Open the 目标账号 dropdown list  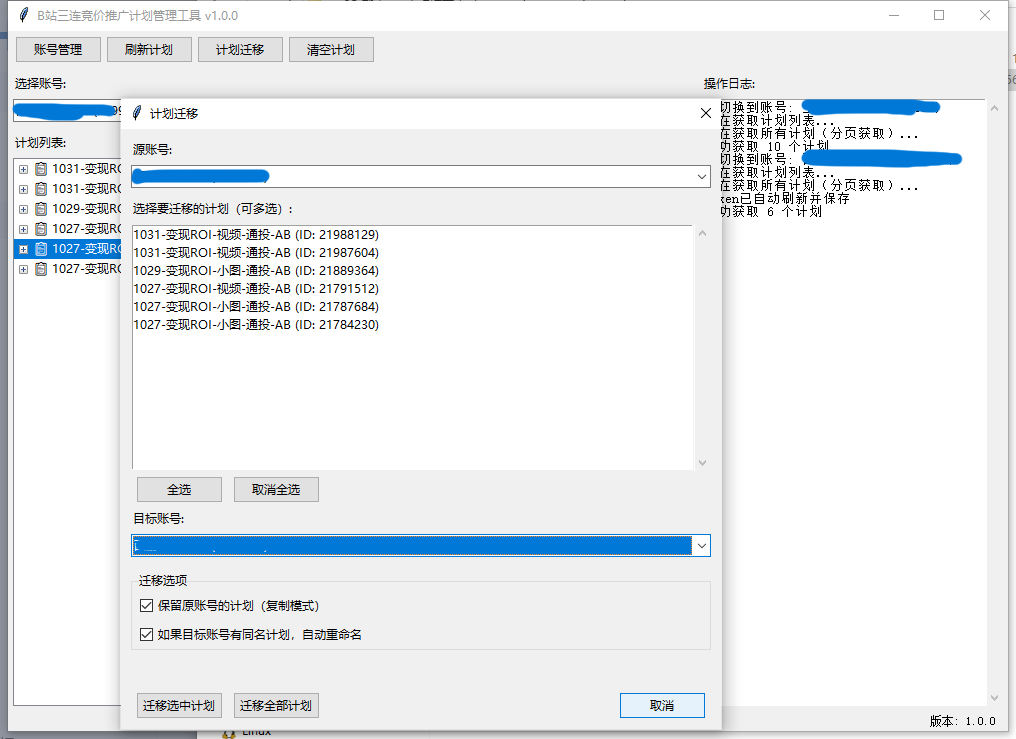click(702, 545)
